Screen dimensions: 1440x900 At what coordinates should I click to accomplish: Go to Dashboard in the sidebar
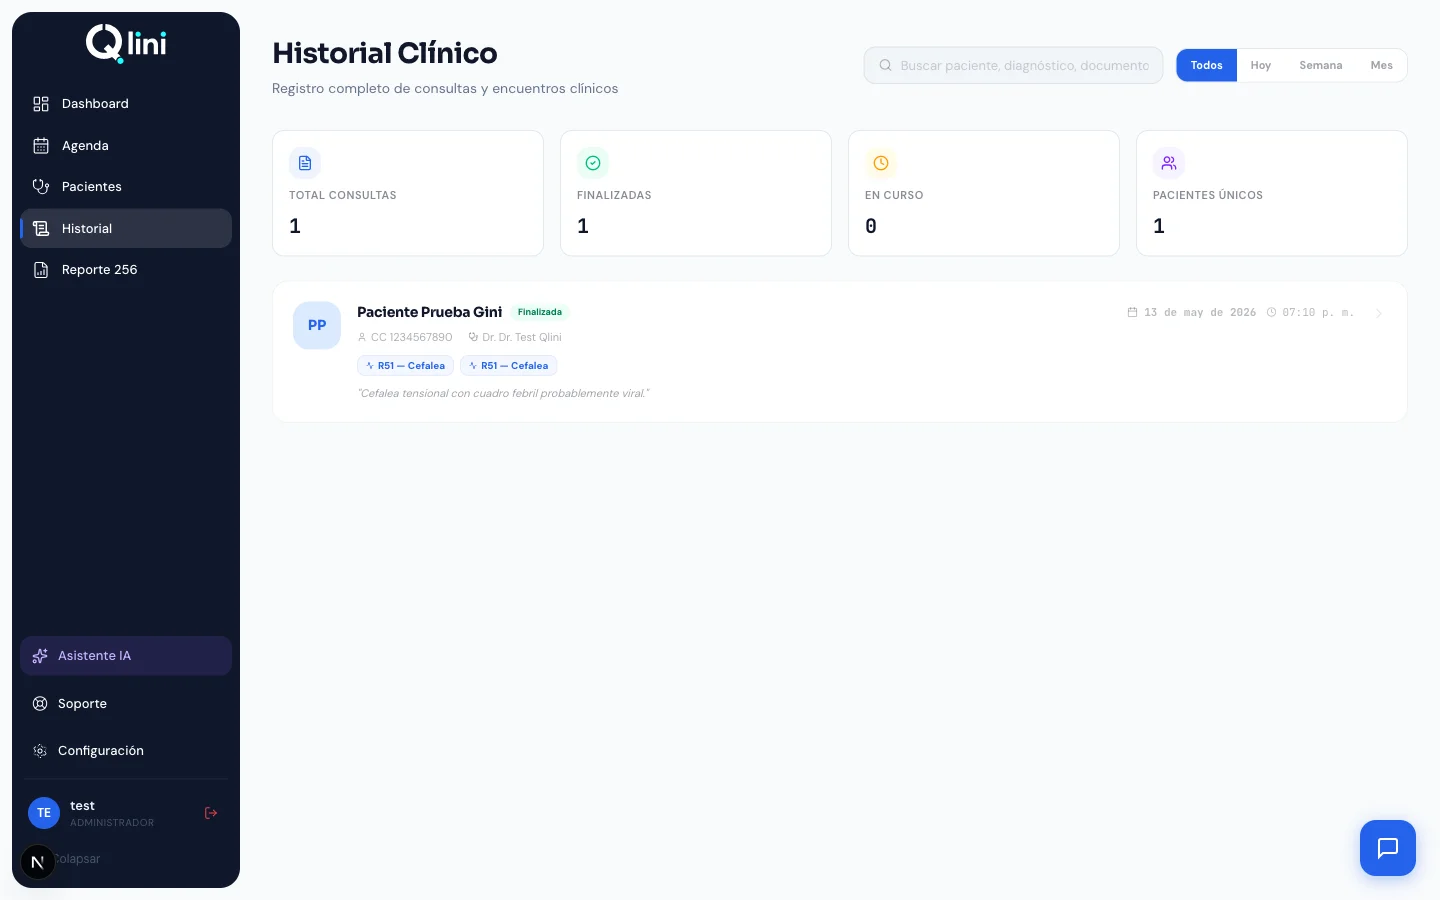pos(126,104)
